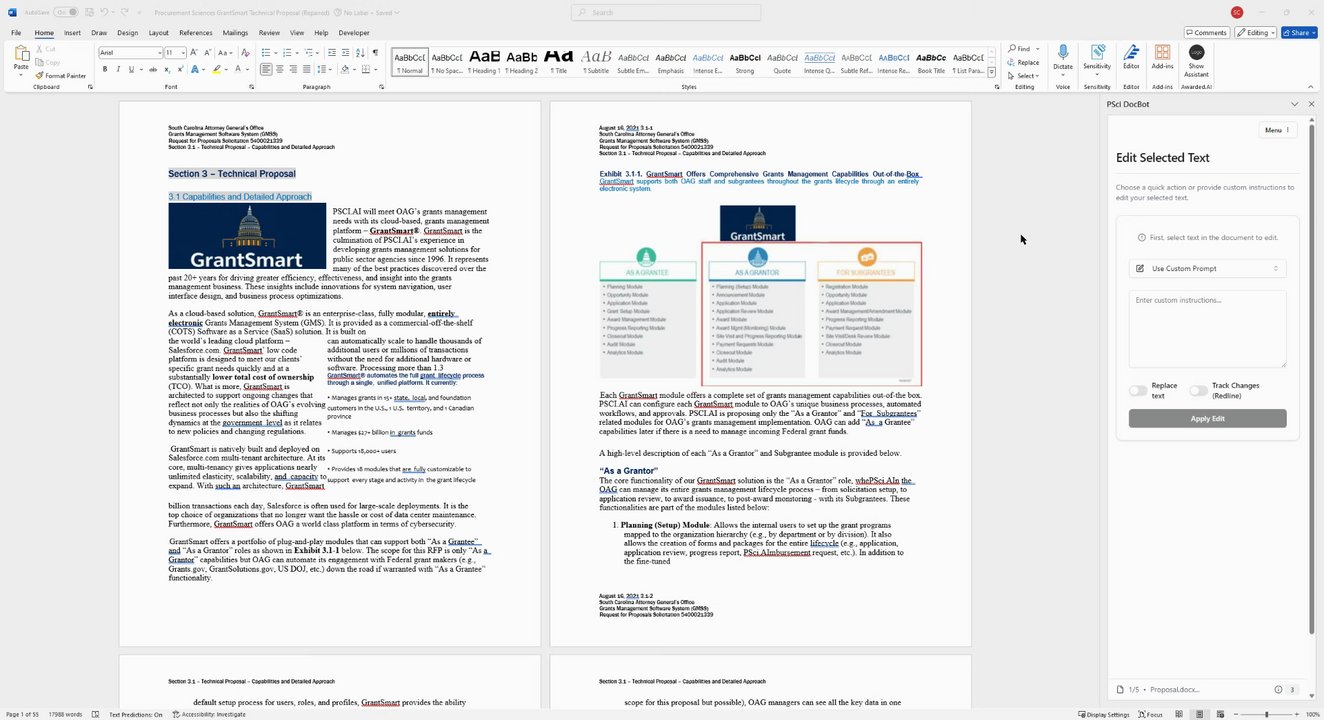Click the Share button
Viewport: 1324px width, 720px height.
1299,32
